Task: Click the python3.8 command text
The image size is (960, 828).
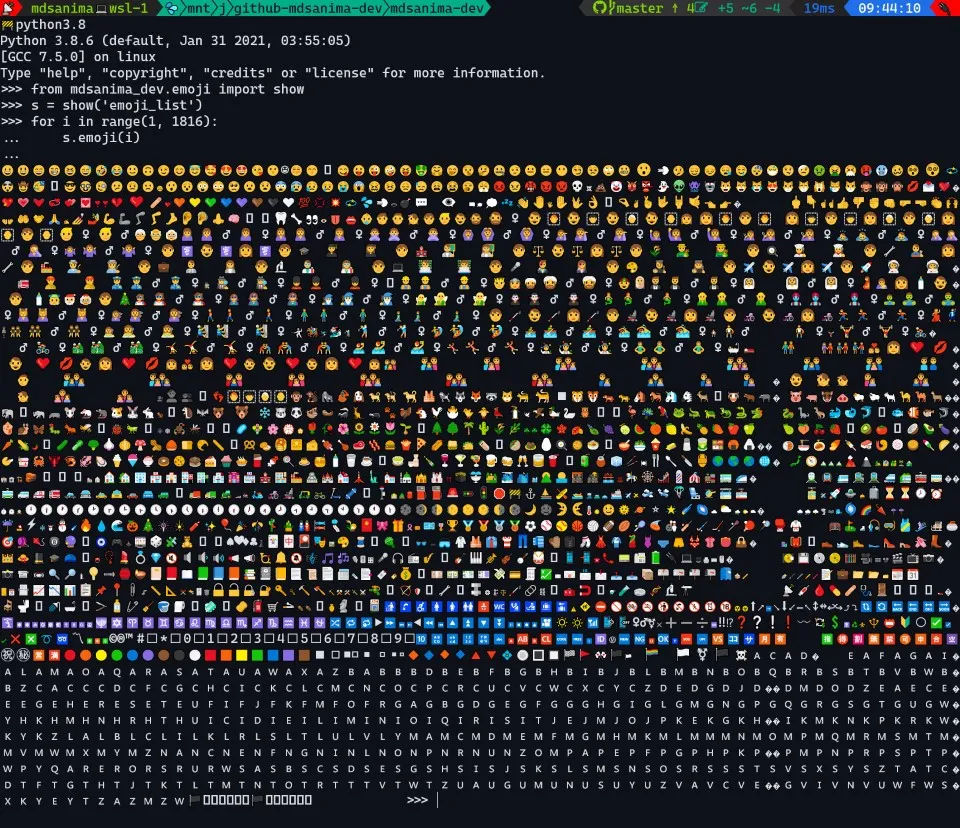Action: coord(50,24)
